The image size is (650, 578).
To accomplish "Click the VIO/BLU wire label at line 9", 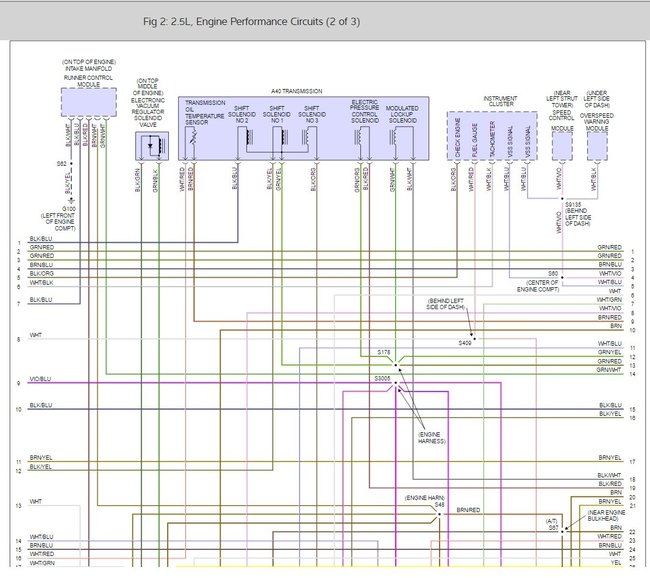I will click(40, 379).
